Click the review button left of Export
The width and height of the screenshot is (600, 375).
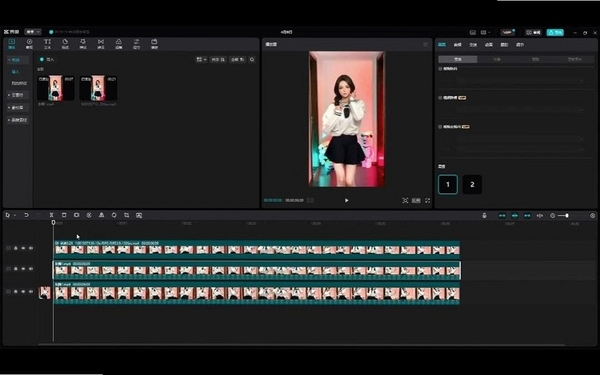click(x=534, y=33)
